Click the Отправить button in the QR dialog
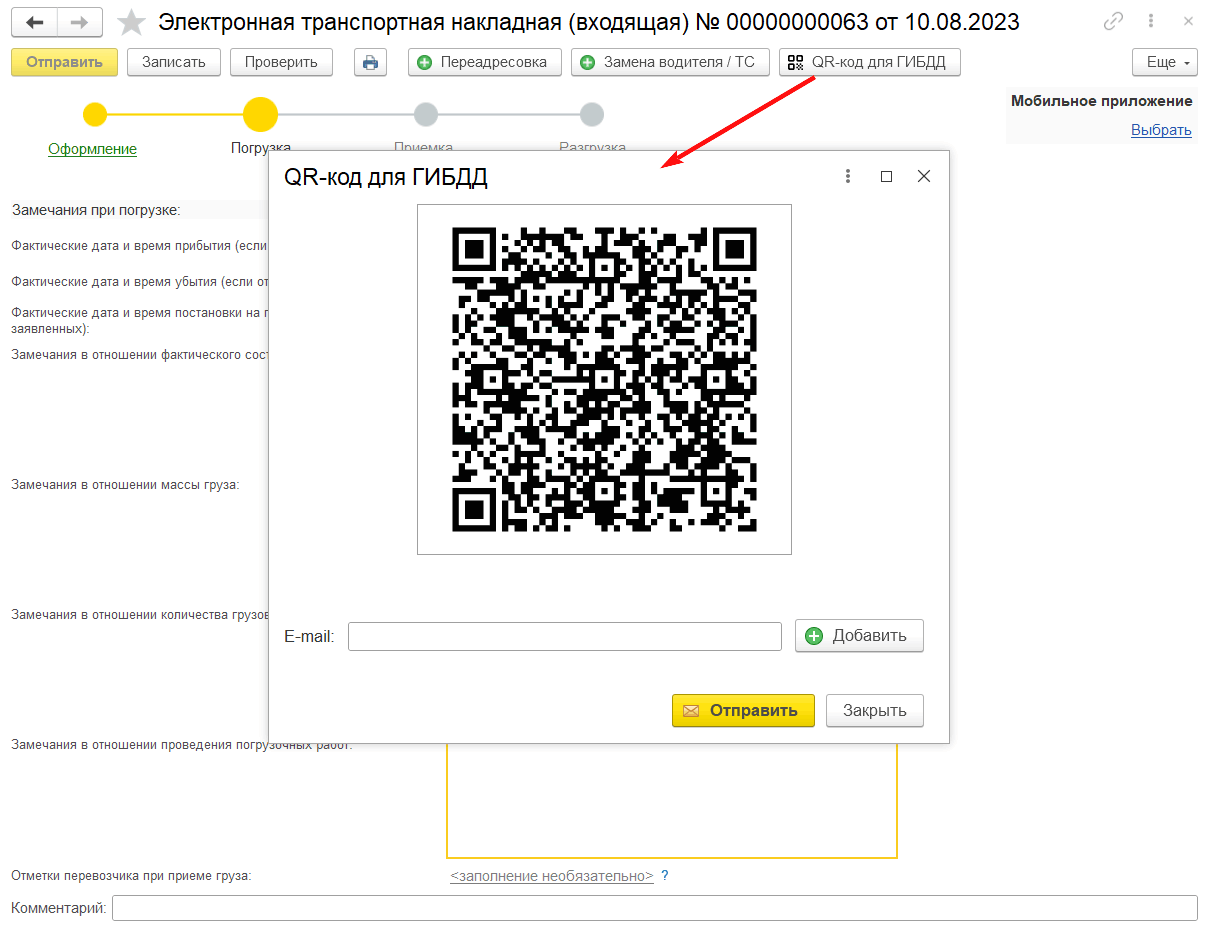 point(743,711)
